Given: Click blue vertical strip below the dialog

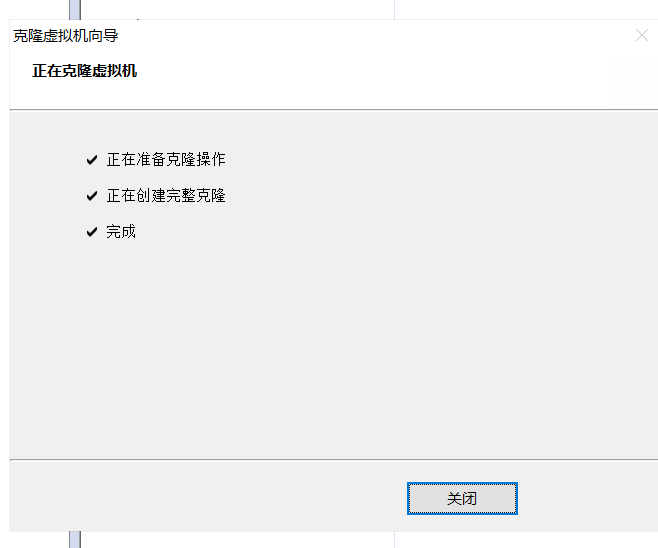Looking at the screenshot, I should tap(75, 540).
